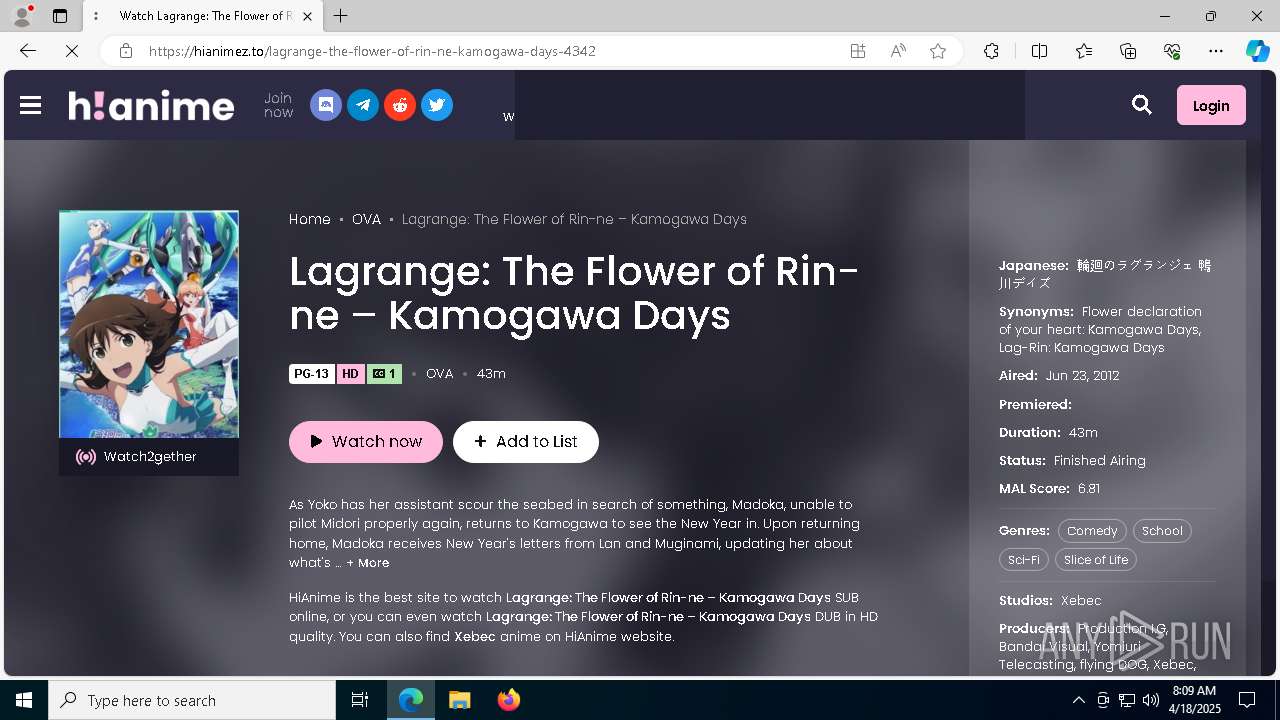Open Edge Settings and more menu
1280x720 pixels.
1216,51
